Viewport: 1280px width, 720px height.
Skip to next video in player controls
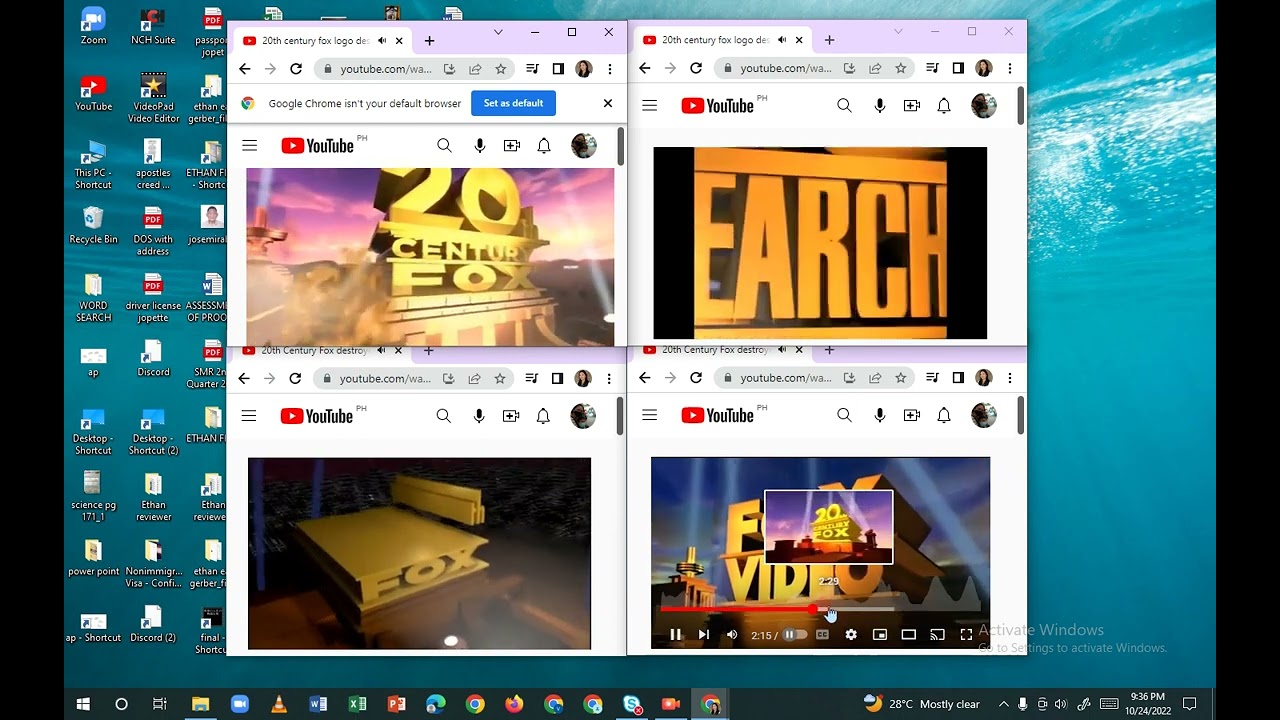pyautogui.click(x=703, y=634)
